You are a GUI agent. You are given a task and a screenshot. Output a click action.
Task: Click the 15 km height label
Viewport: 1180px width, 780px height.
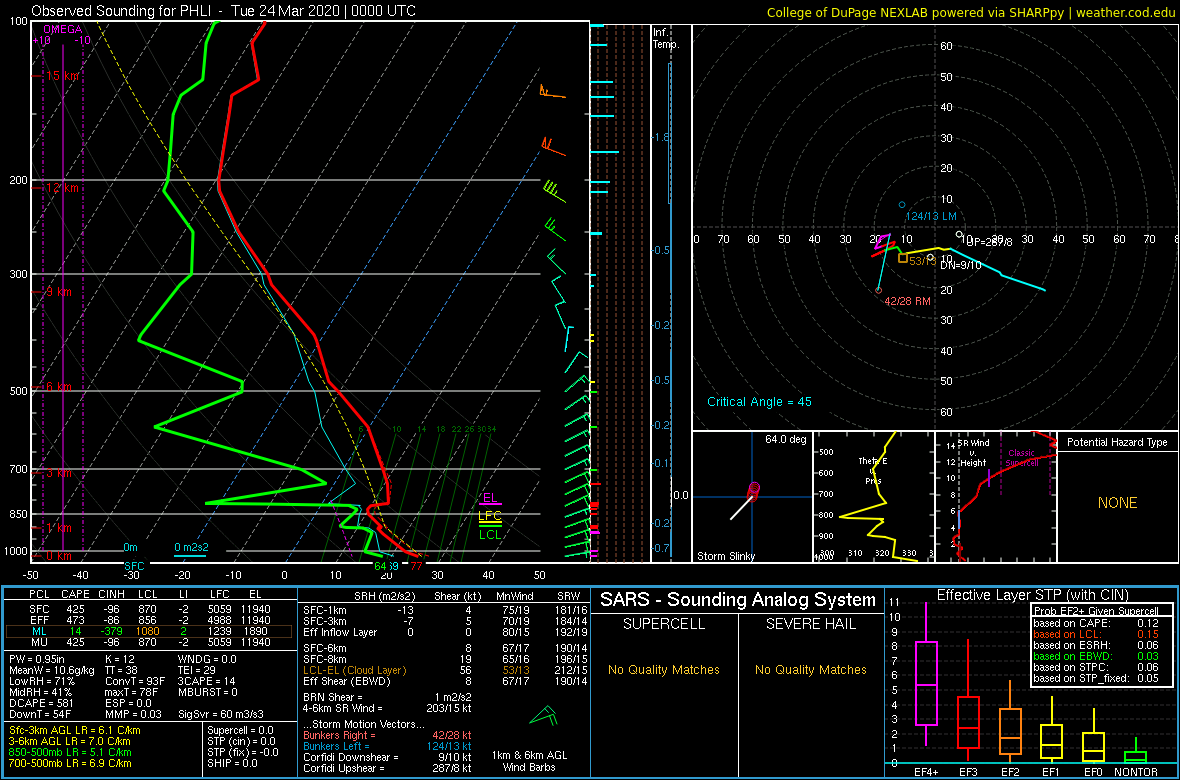(x=60, y=76)
